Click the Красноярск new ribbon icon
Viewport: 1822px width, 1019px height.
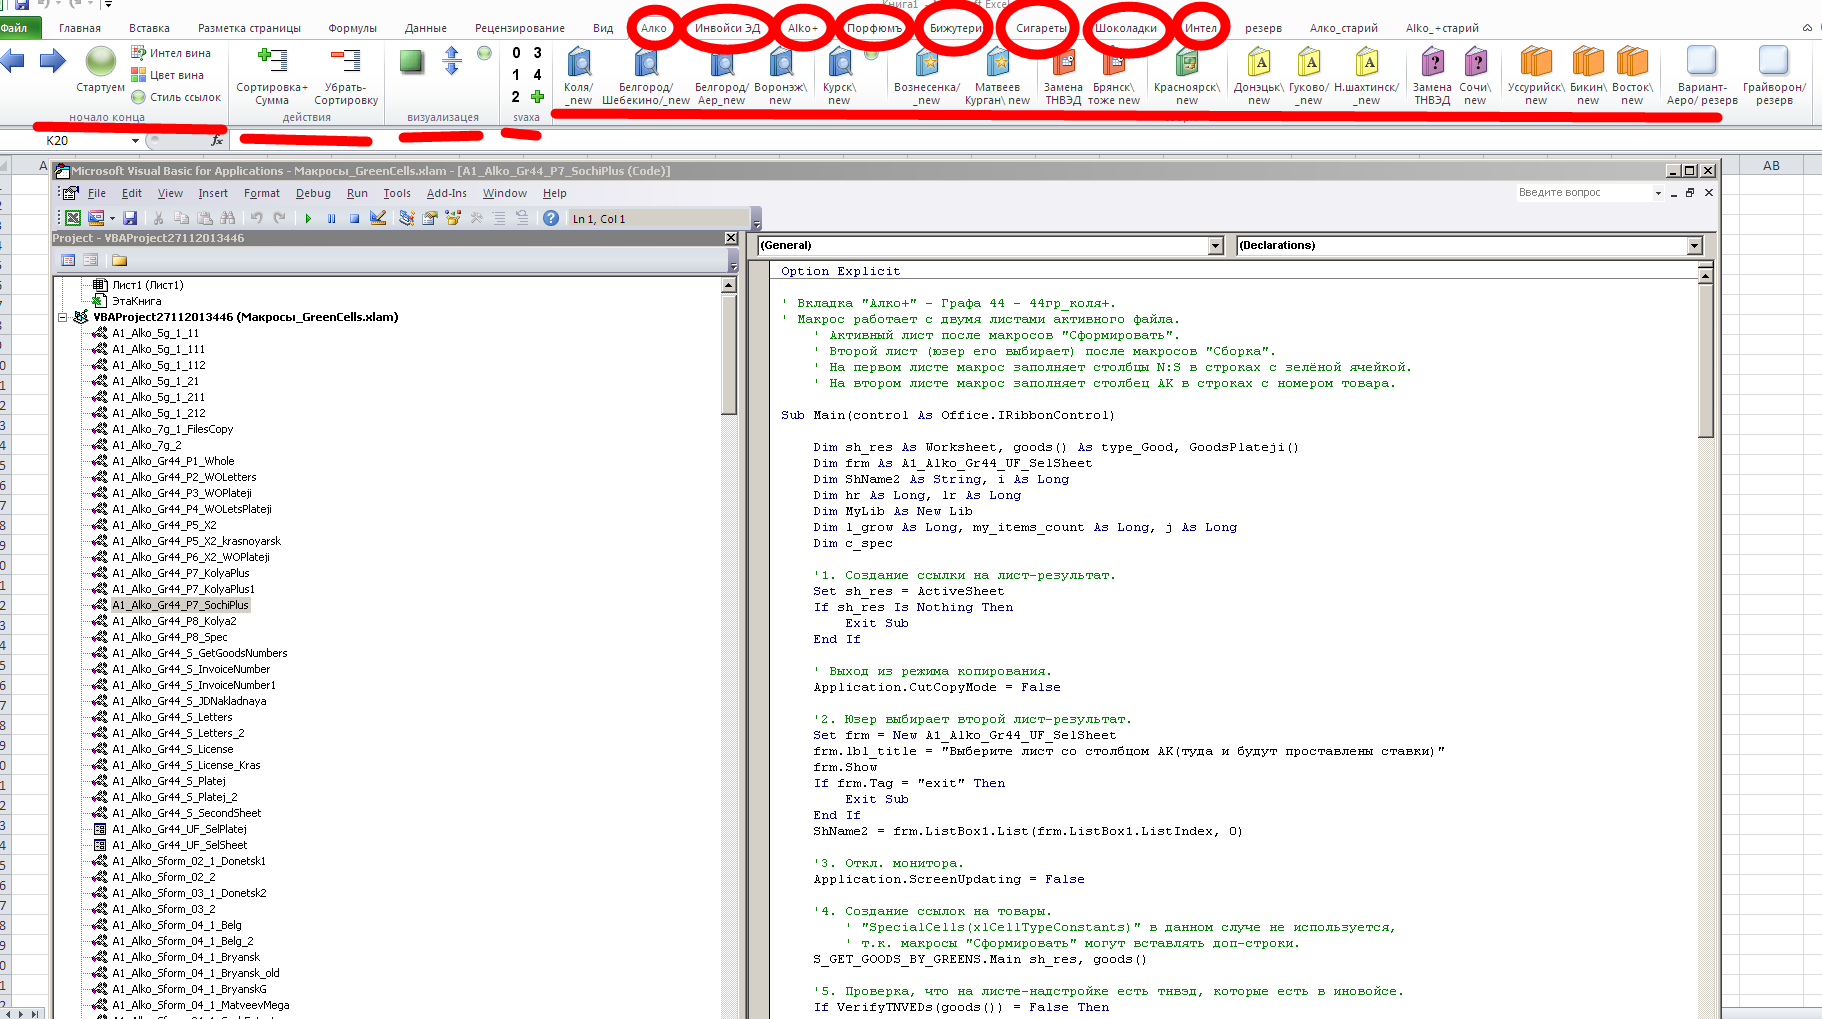pyautogui.click(x=1186, y=64)
